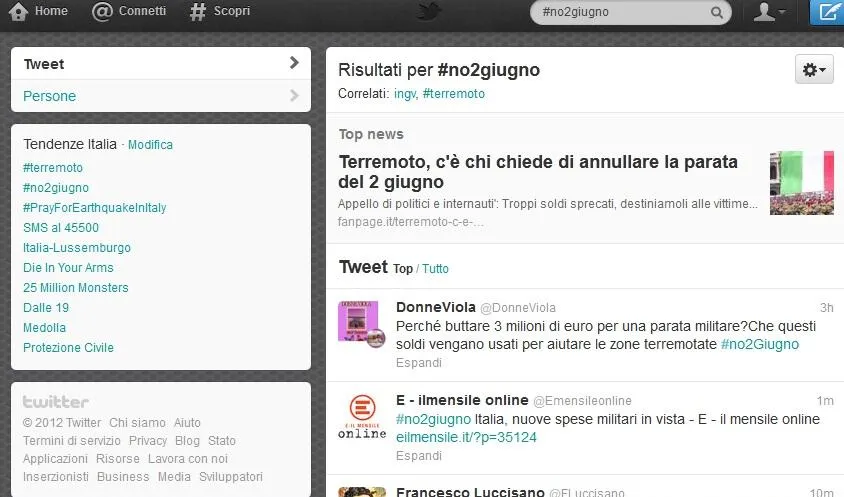
Task: Click the search magnifier icon
Action: (x=716, y=13)
